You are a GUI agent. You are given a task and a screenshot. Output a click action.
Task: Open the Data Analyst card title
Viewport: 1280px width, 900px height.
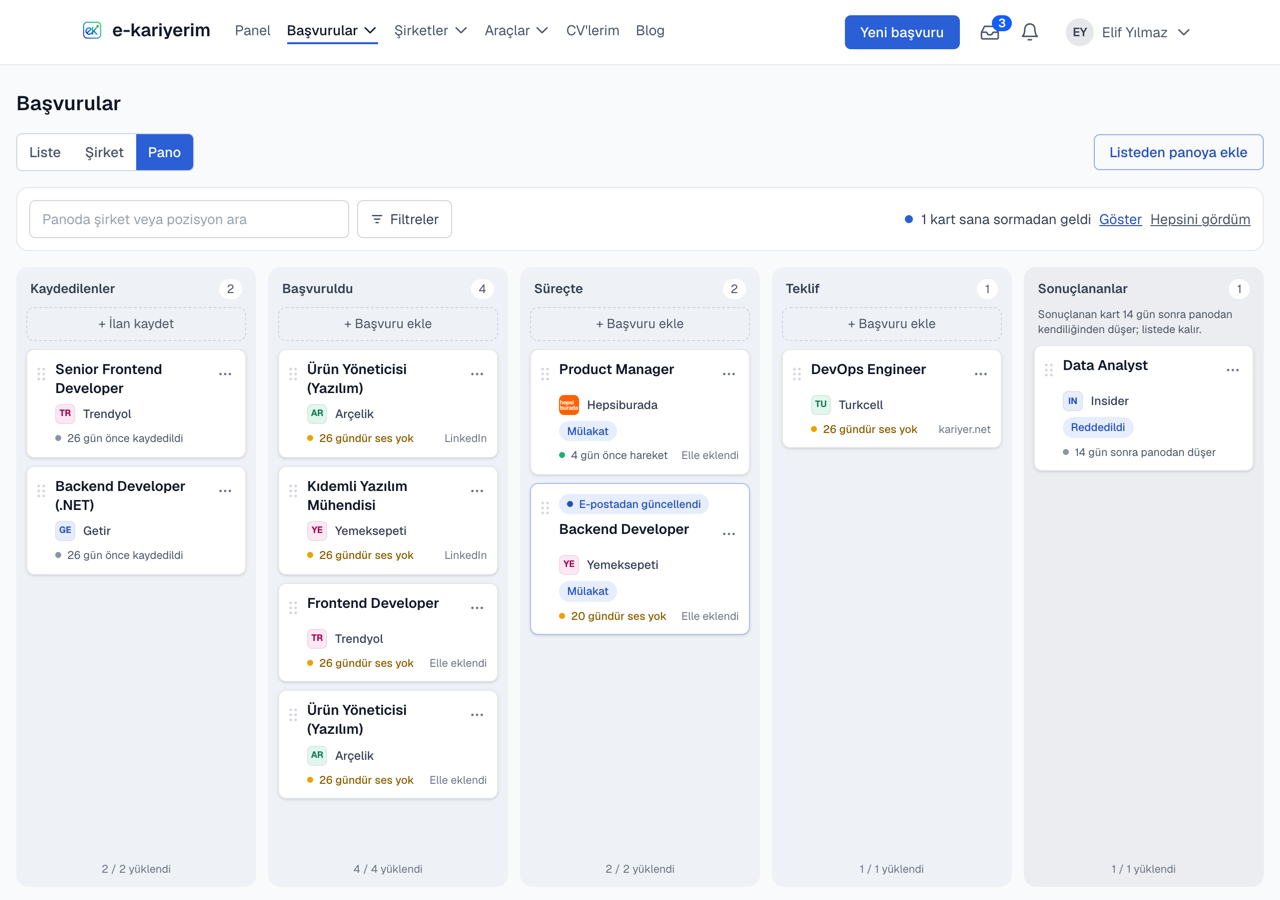click(1105, 366)
